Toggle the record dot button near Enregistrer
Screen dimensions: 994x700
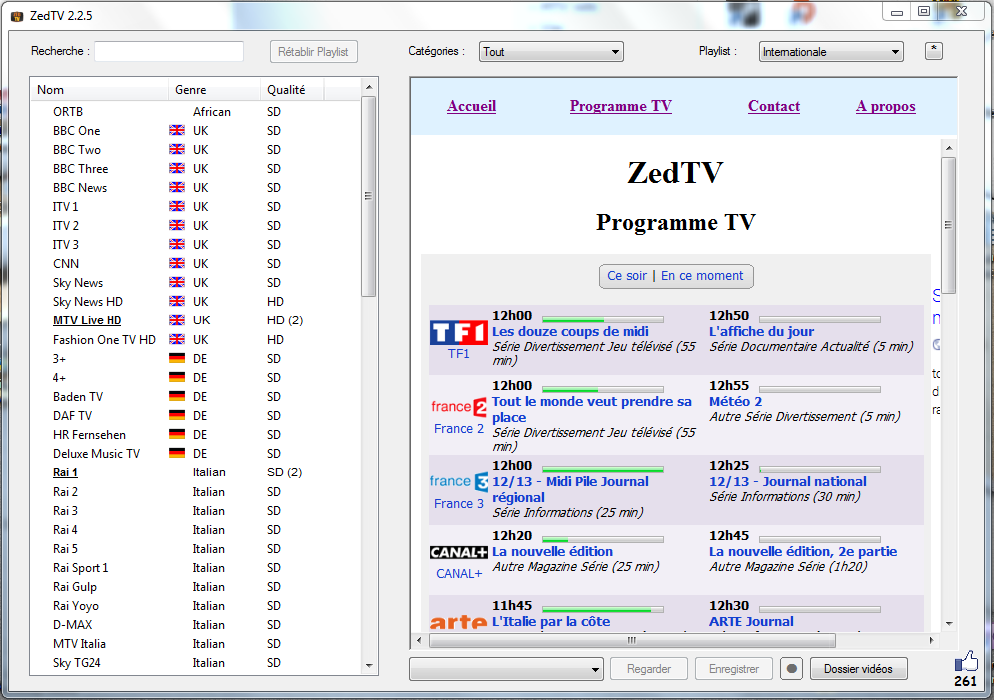pos(791,668)
